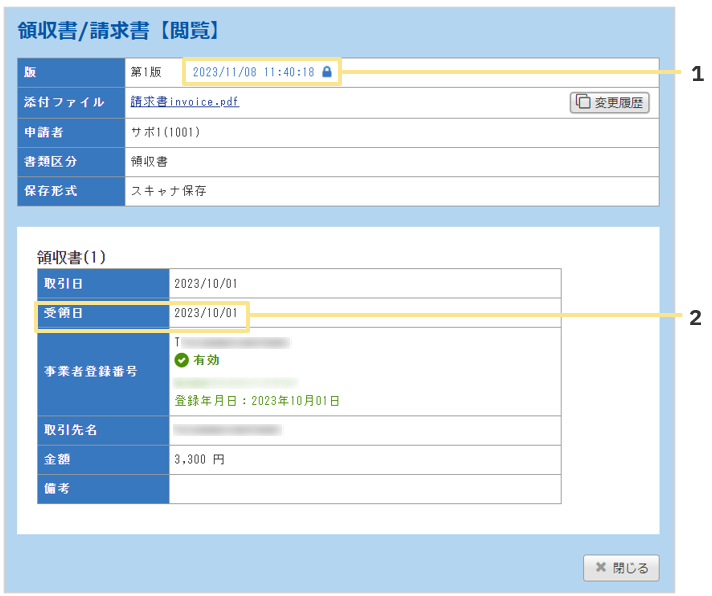Click the lock icon beside the timestamp
This screenshot has width=712, height=596.
327,72
